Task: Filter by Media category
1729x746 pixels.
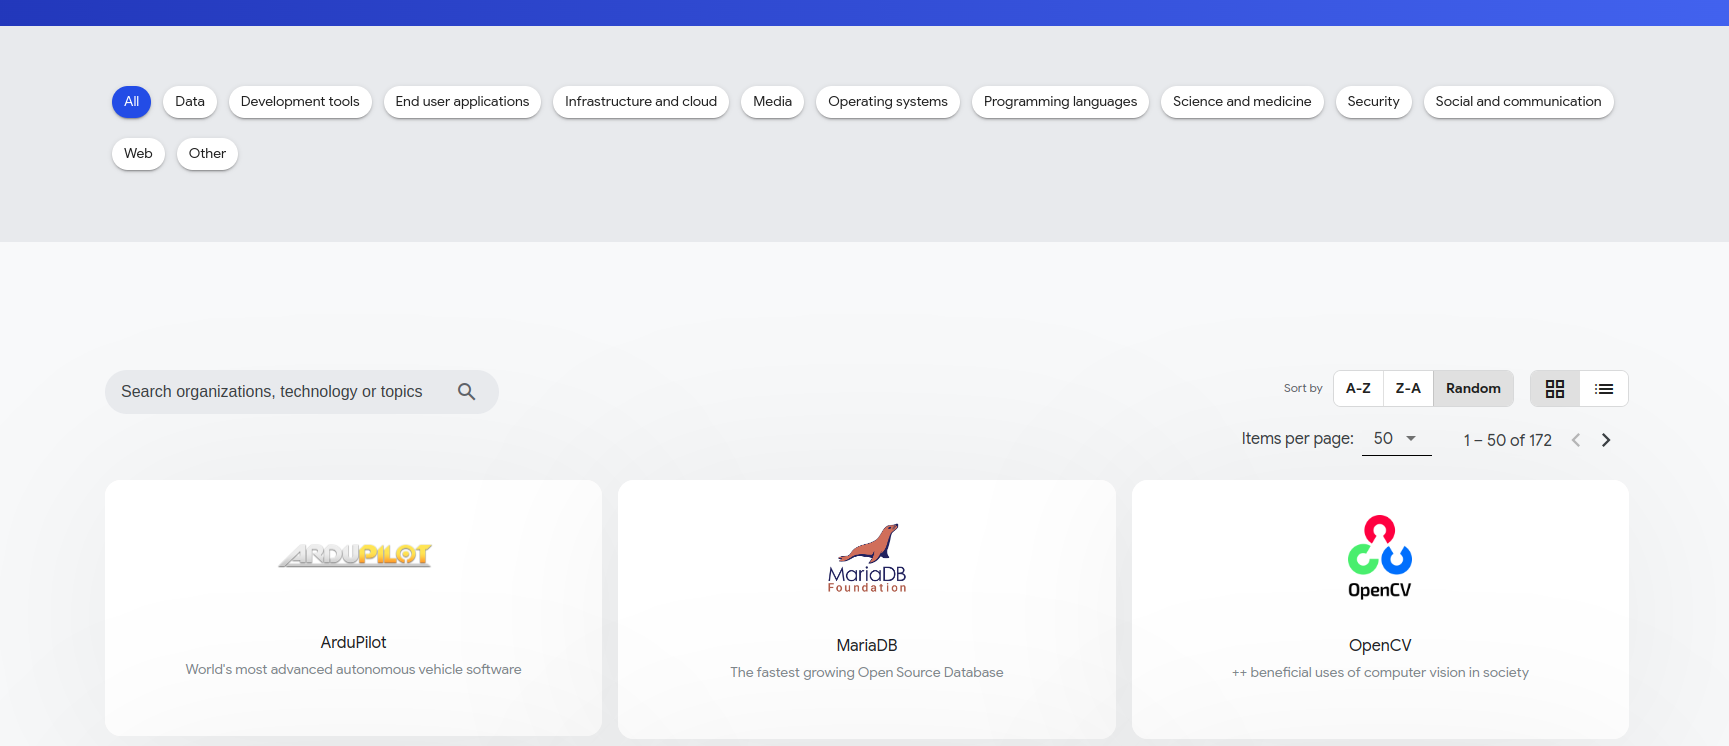Action: [772, 102]
